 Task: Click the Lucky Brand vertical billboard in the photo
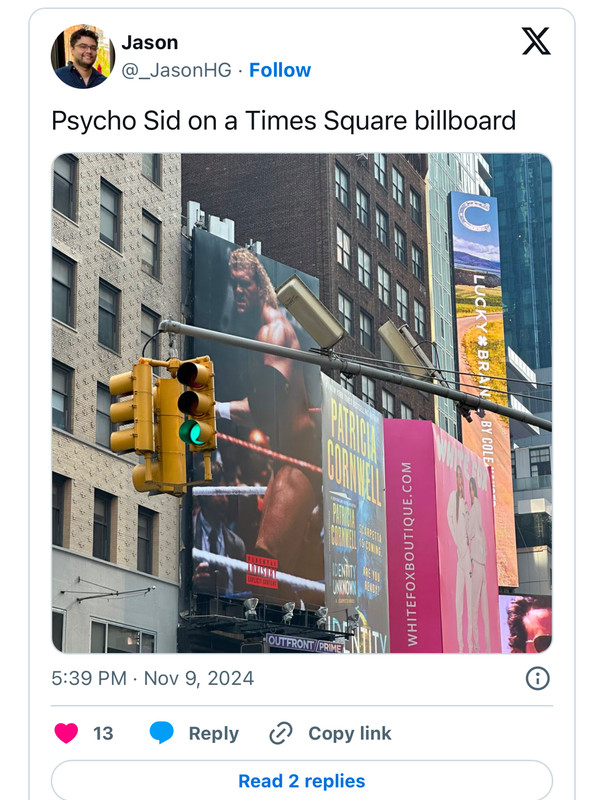pyautogui.click(x=482, y=388)
